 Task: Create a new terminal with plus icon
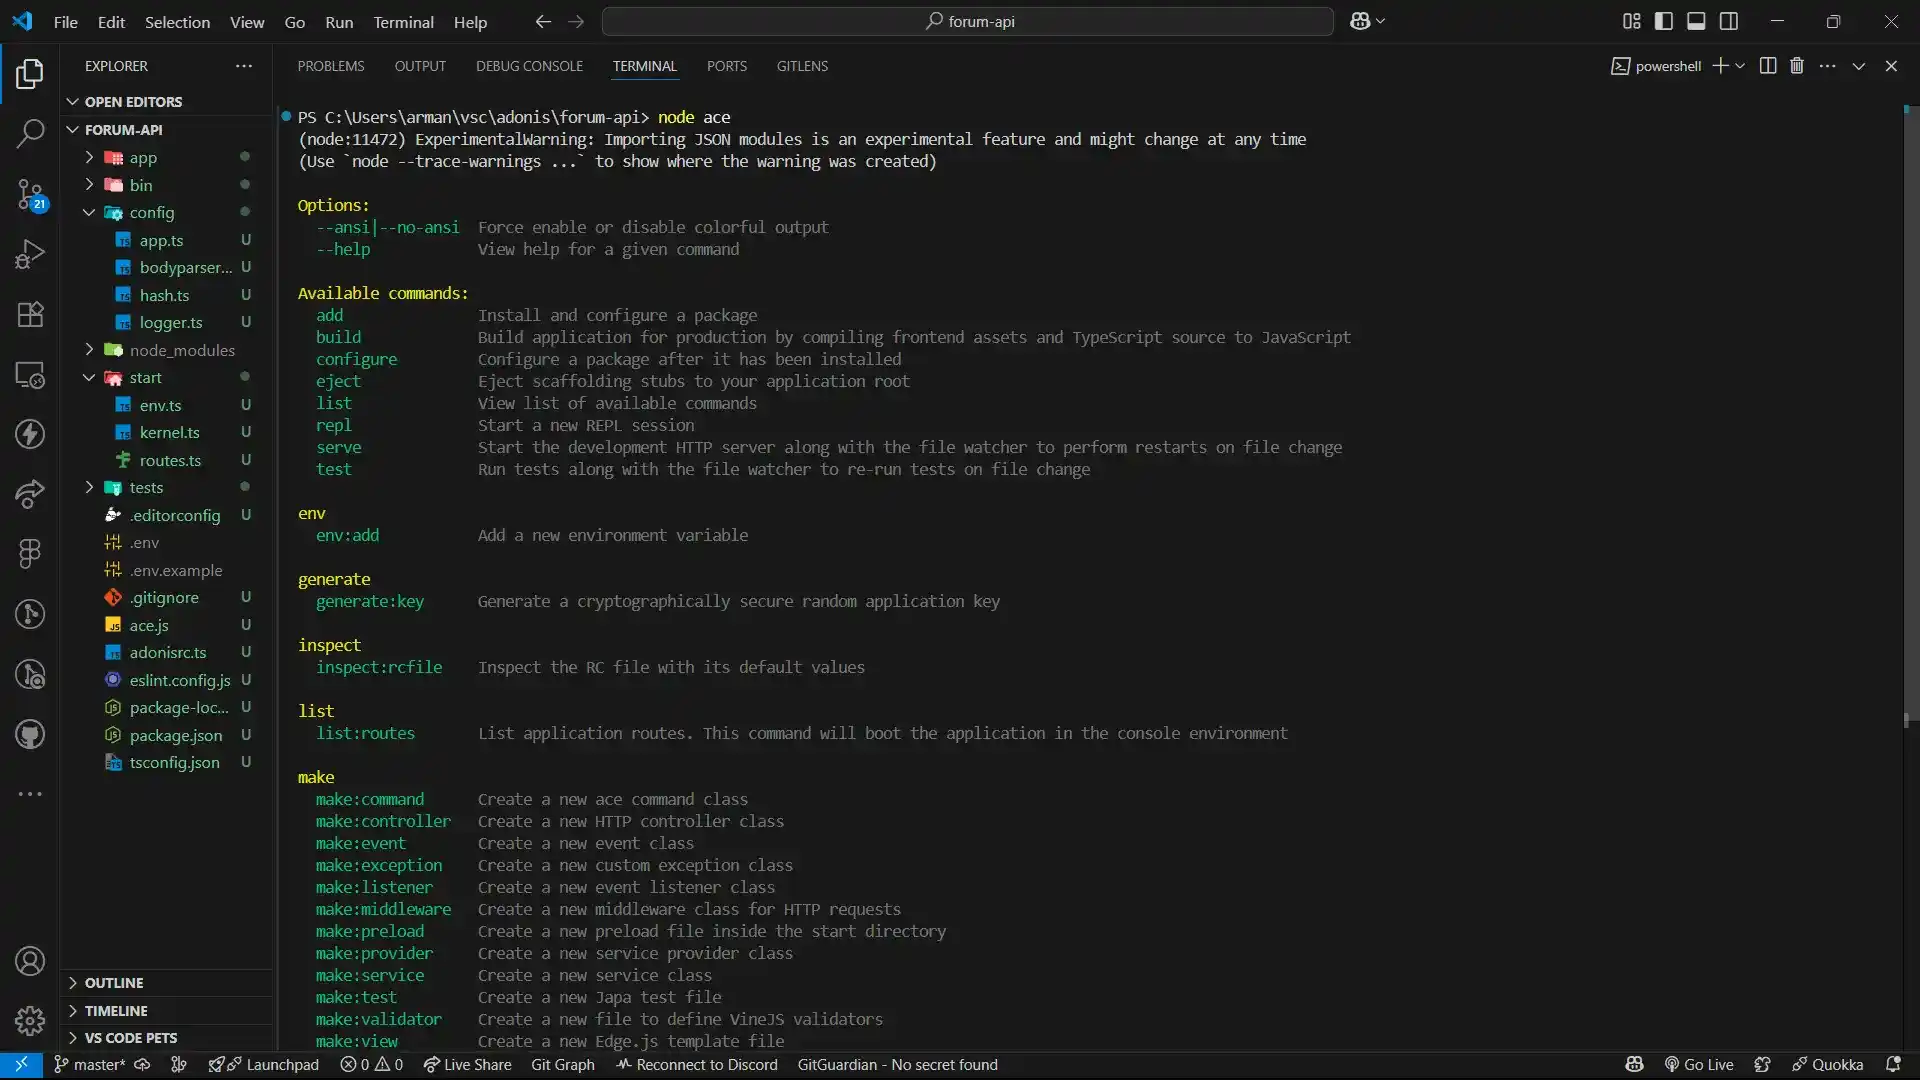(1720, 66)
